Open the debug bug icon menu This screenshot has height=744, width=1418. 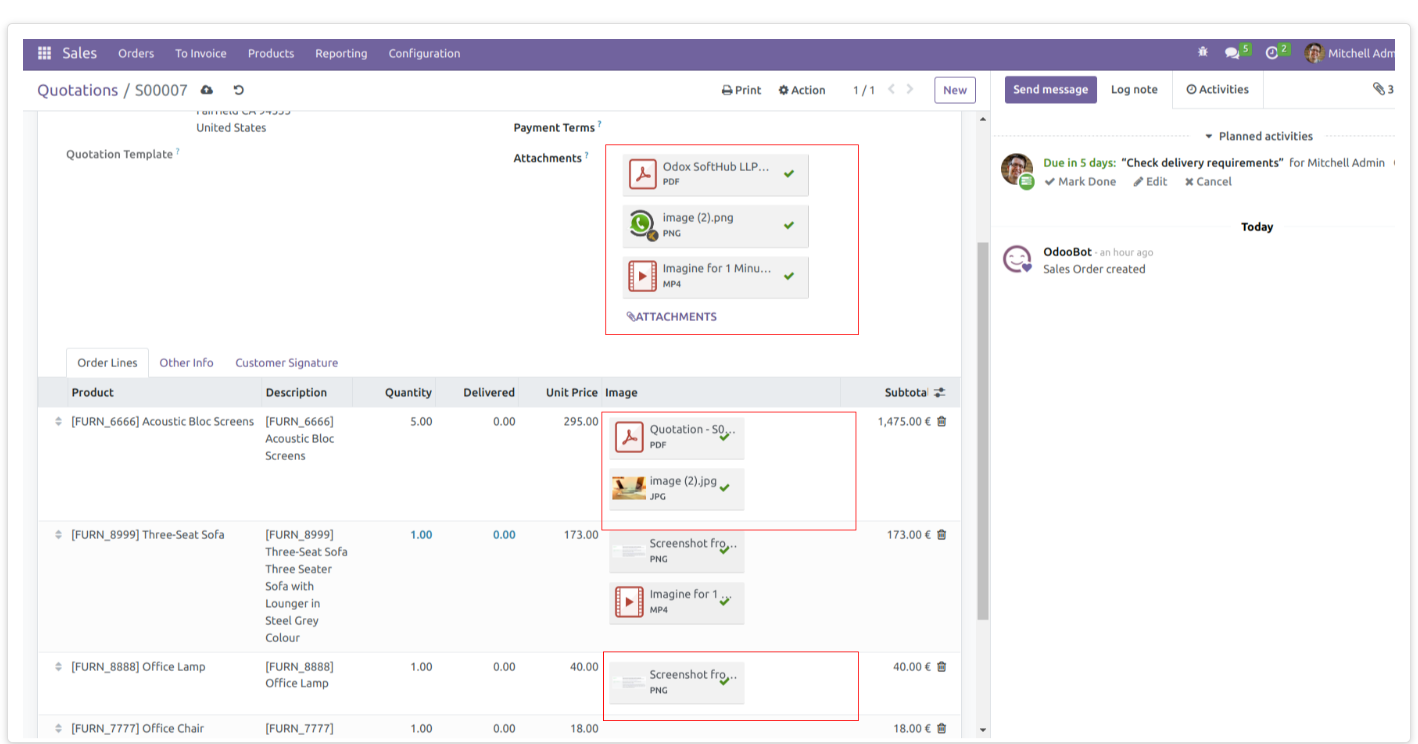click(1202, 52)
